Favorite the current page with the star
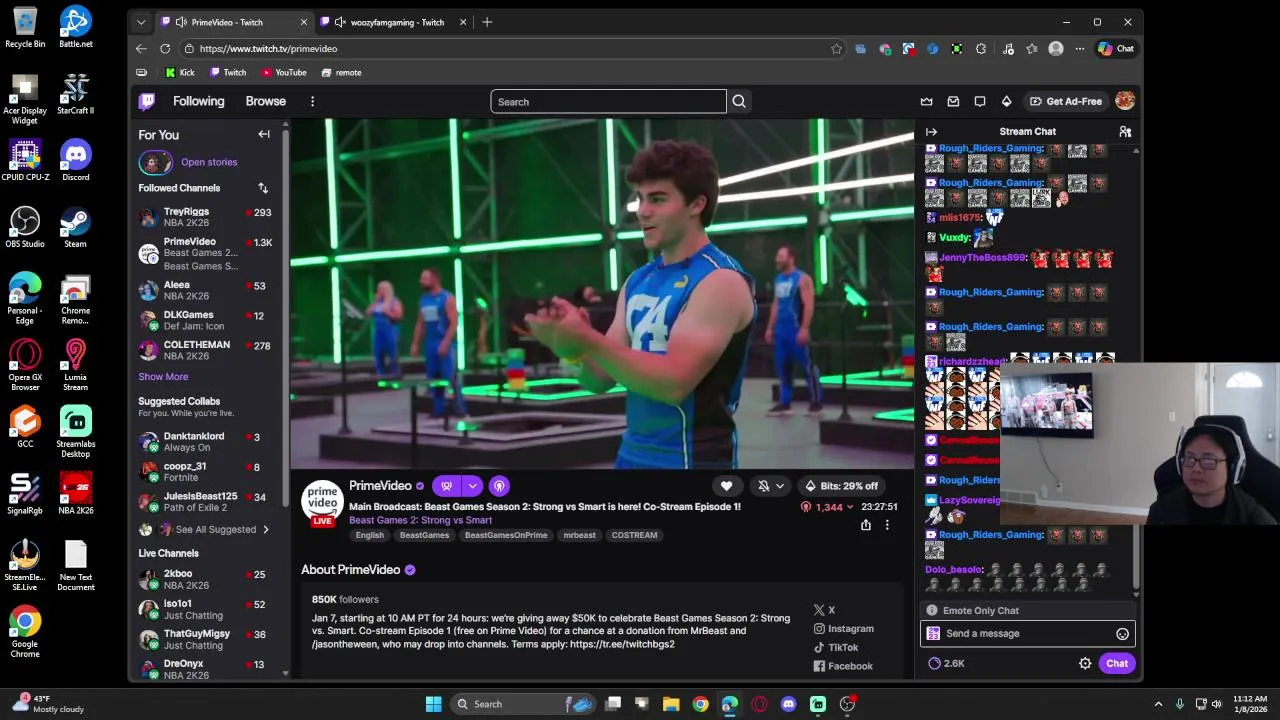This screenshot has width=1280, height=720. pos(836,48)
